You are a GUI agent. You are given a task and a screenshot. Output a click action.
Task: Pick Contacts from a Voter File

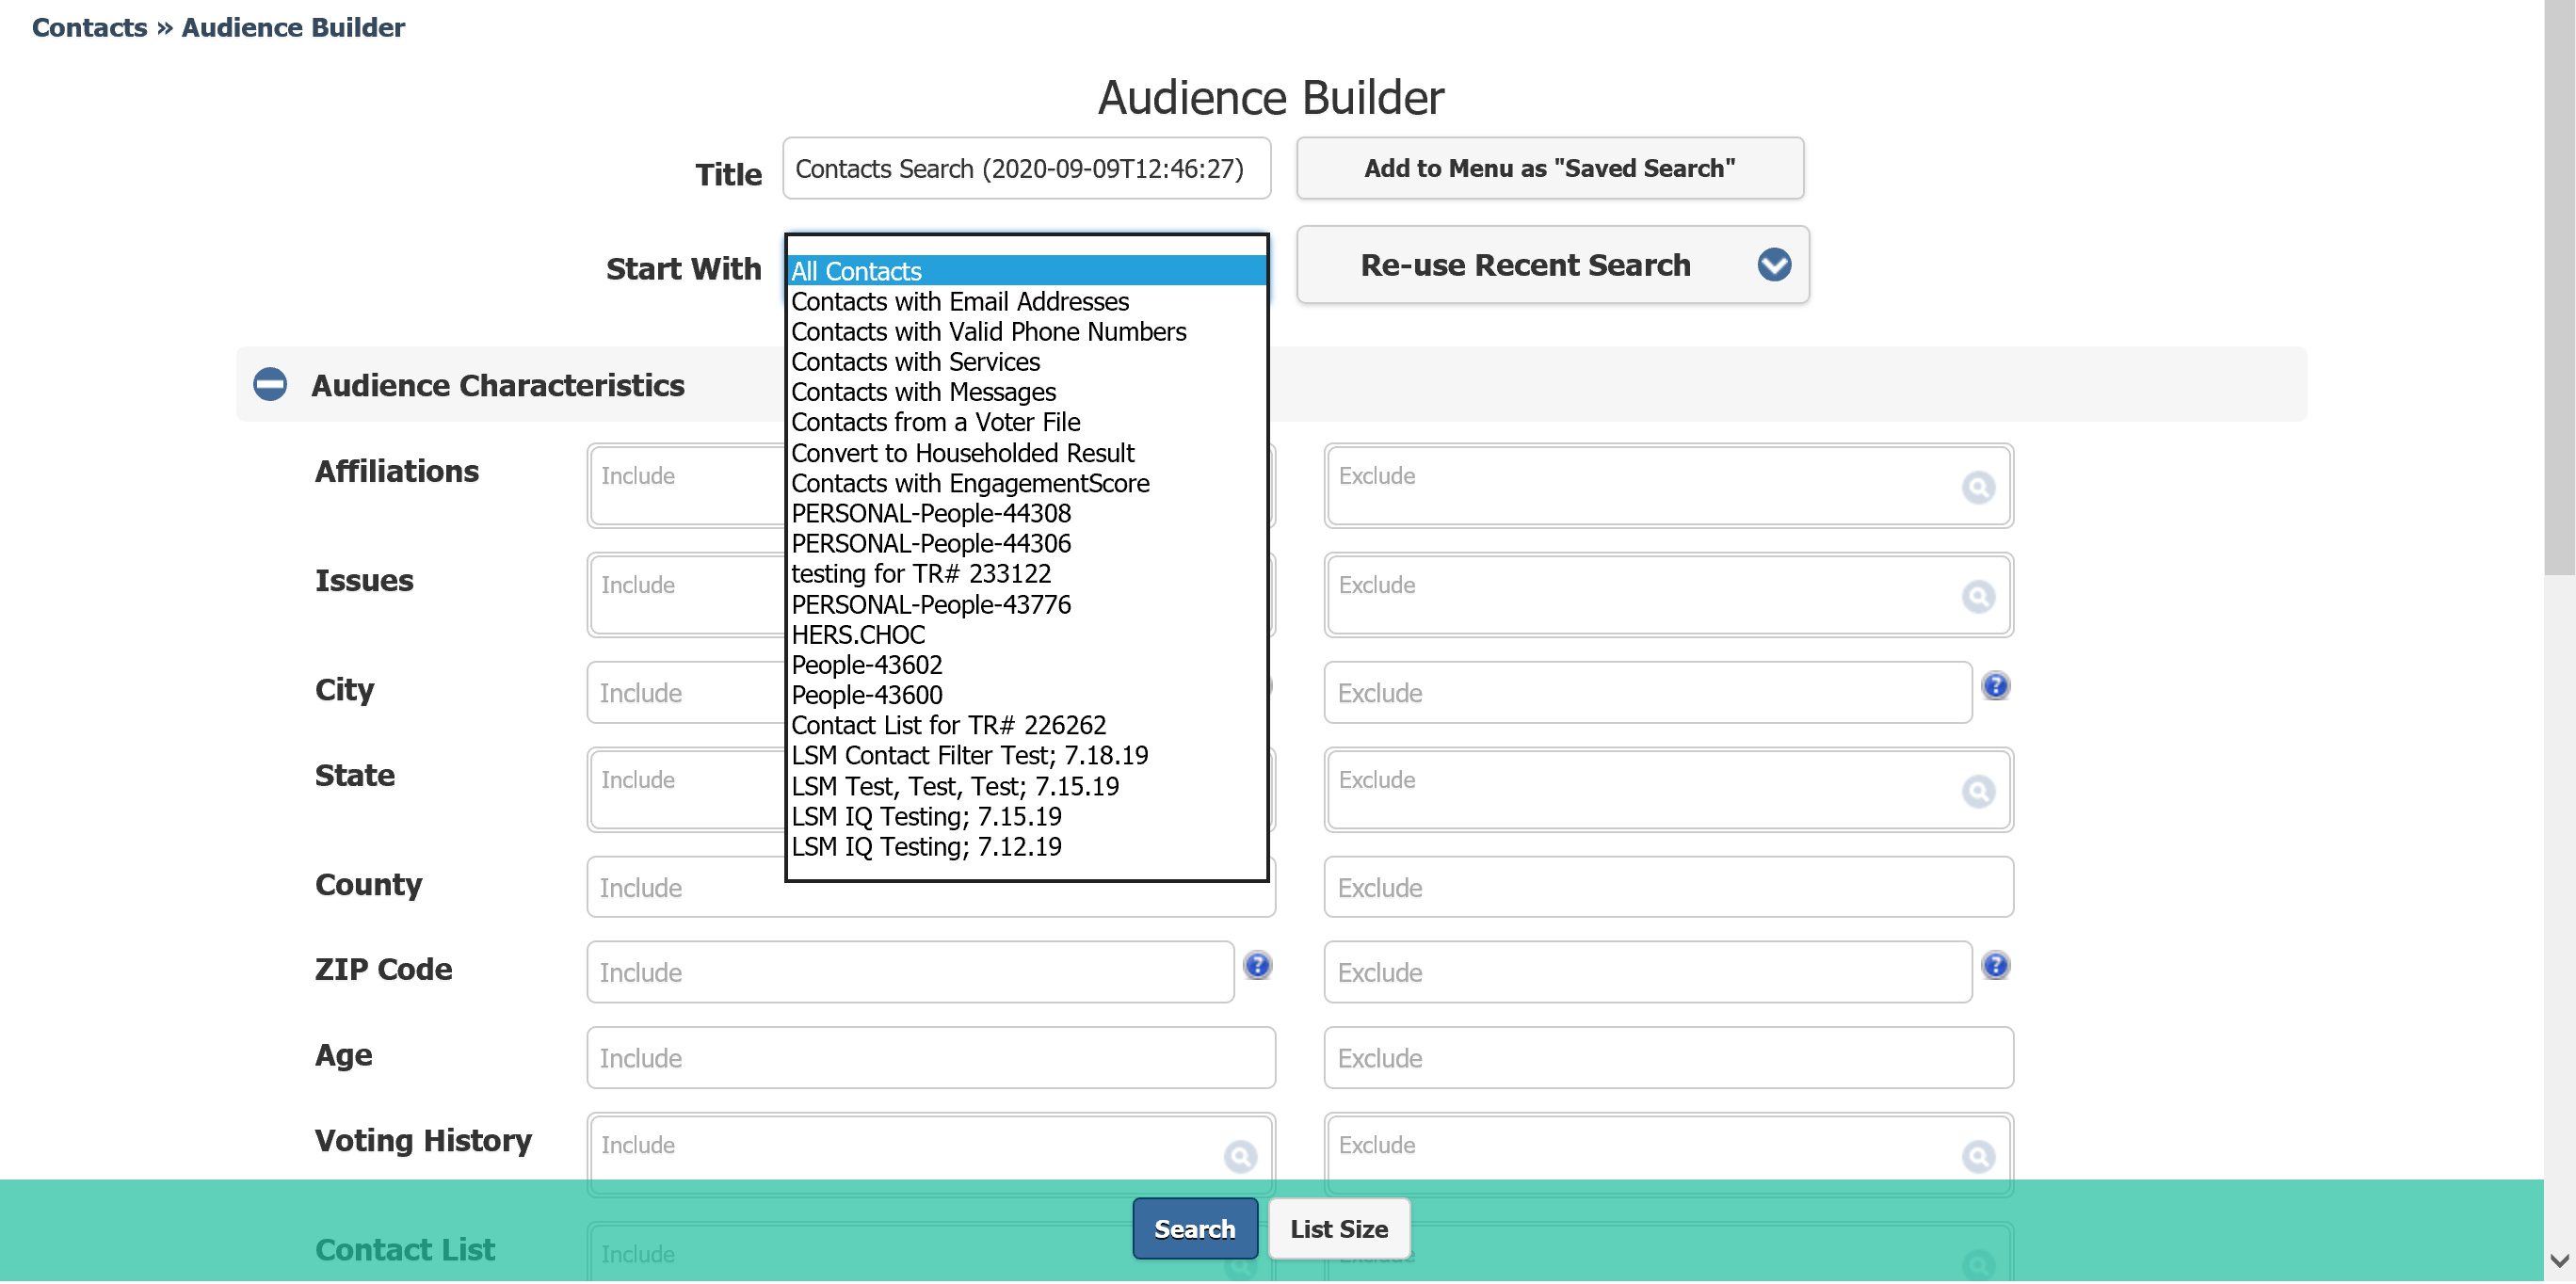point(1027,422)
